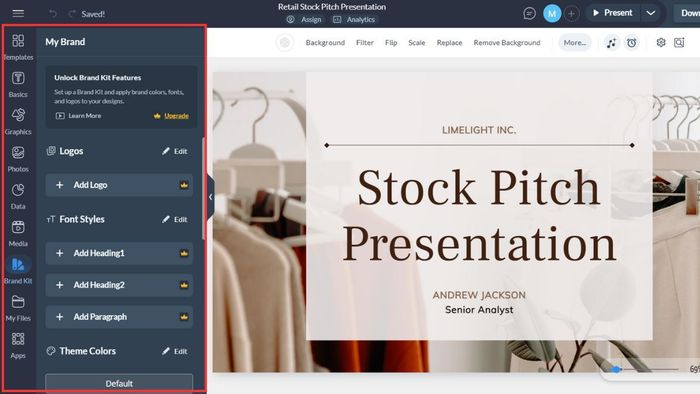Select the divider line under LIMELIGHT INC.
This screenshot has height=394, width=700.
point(479,145)
